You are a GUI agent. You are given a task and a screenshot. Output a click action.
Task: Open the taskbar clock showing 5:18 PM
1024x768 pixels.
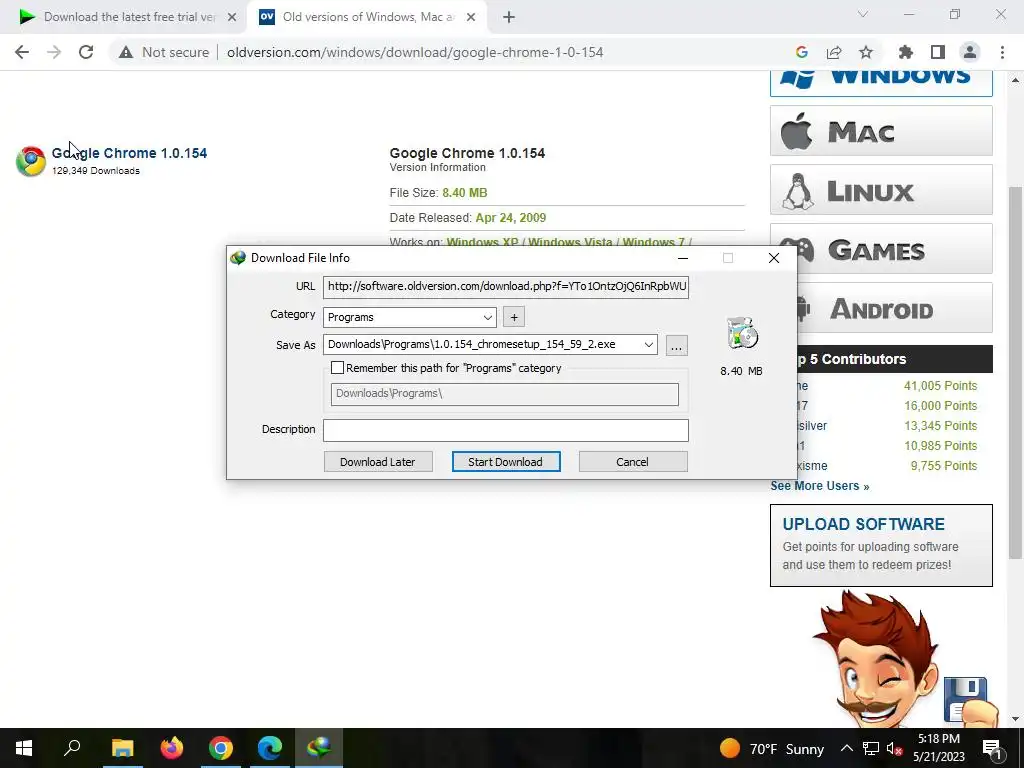(939, 748)
